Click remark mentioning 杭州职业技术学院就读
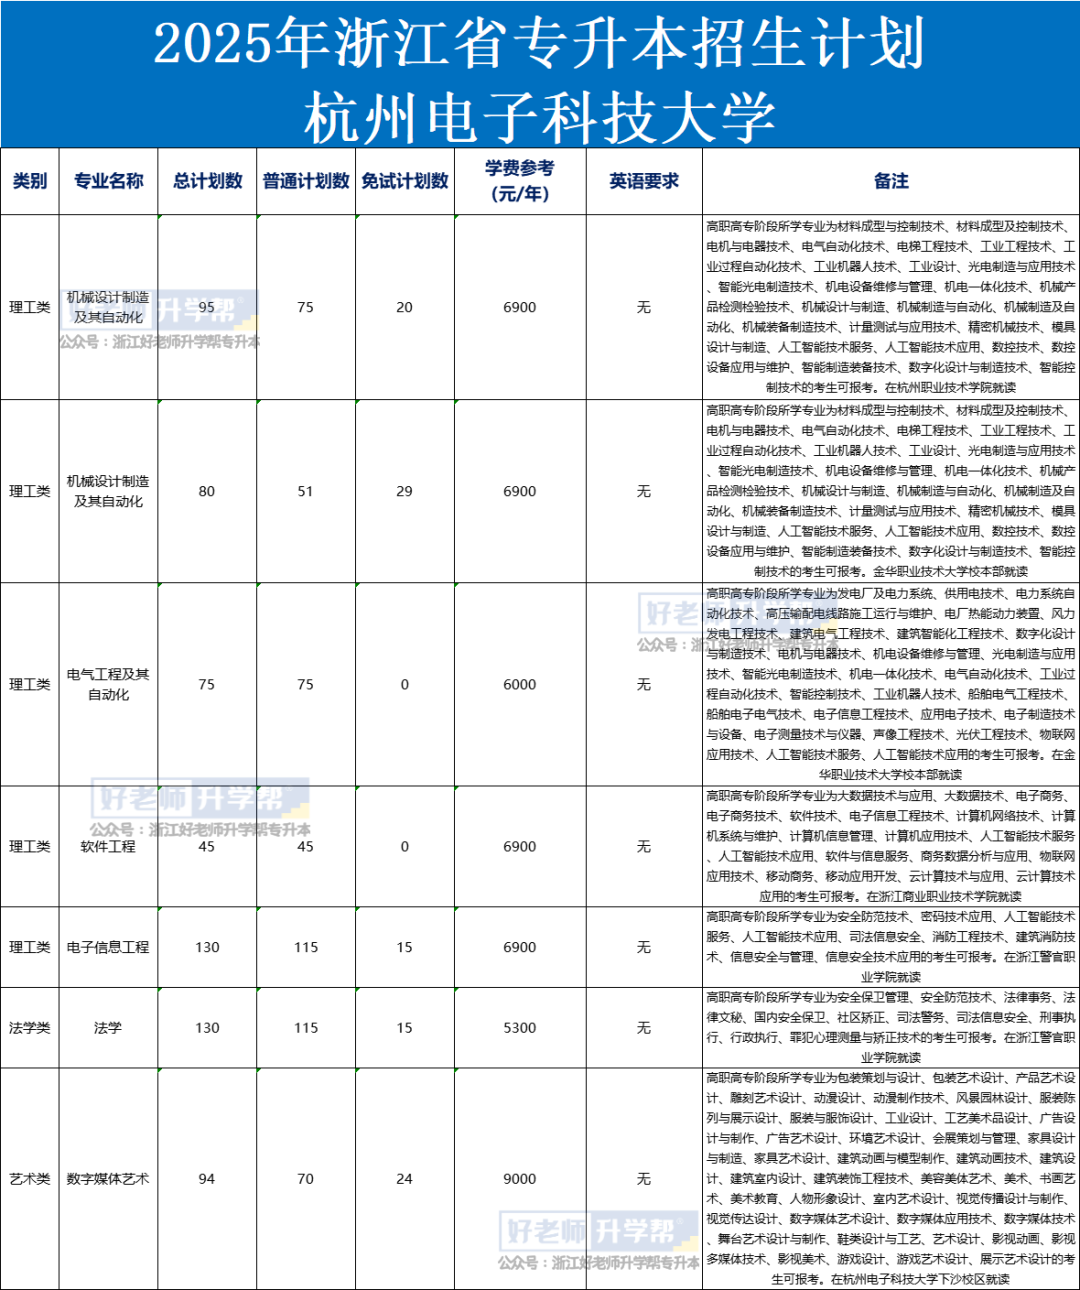Screen dimensions: 1080x1290 [x=891, y=307]
